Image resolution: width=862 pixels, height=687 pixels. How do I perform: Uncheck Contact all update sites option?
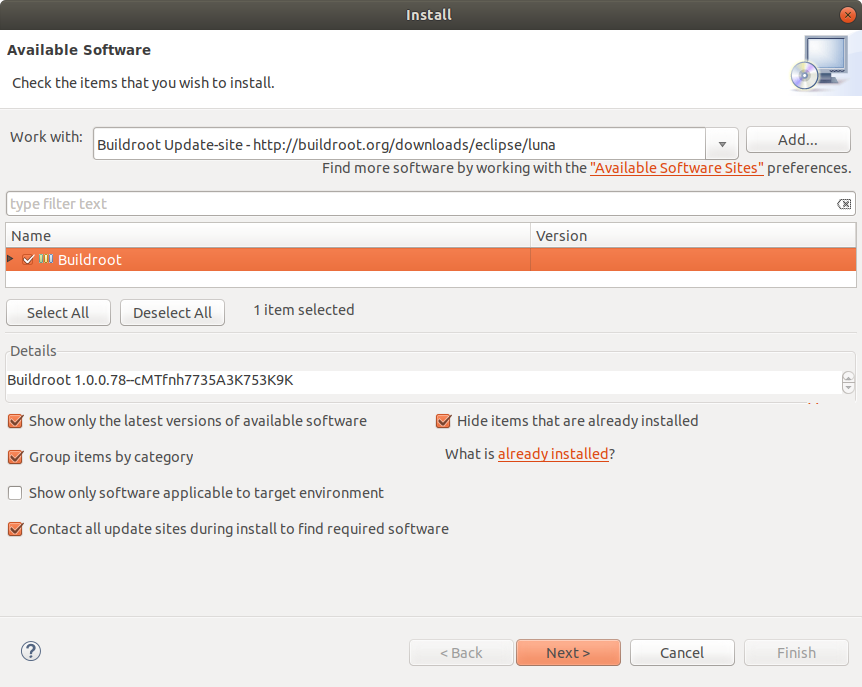(x=15, y=529)
